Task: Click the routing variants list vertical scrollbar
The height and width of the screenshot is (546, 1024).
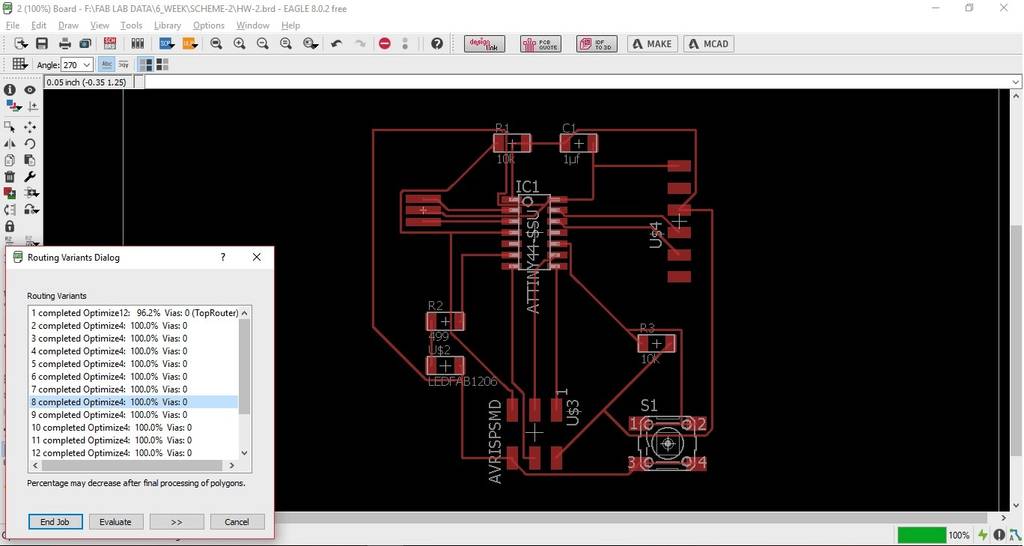Action: point(245,382)
